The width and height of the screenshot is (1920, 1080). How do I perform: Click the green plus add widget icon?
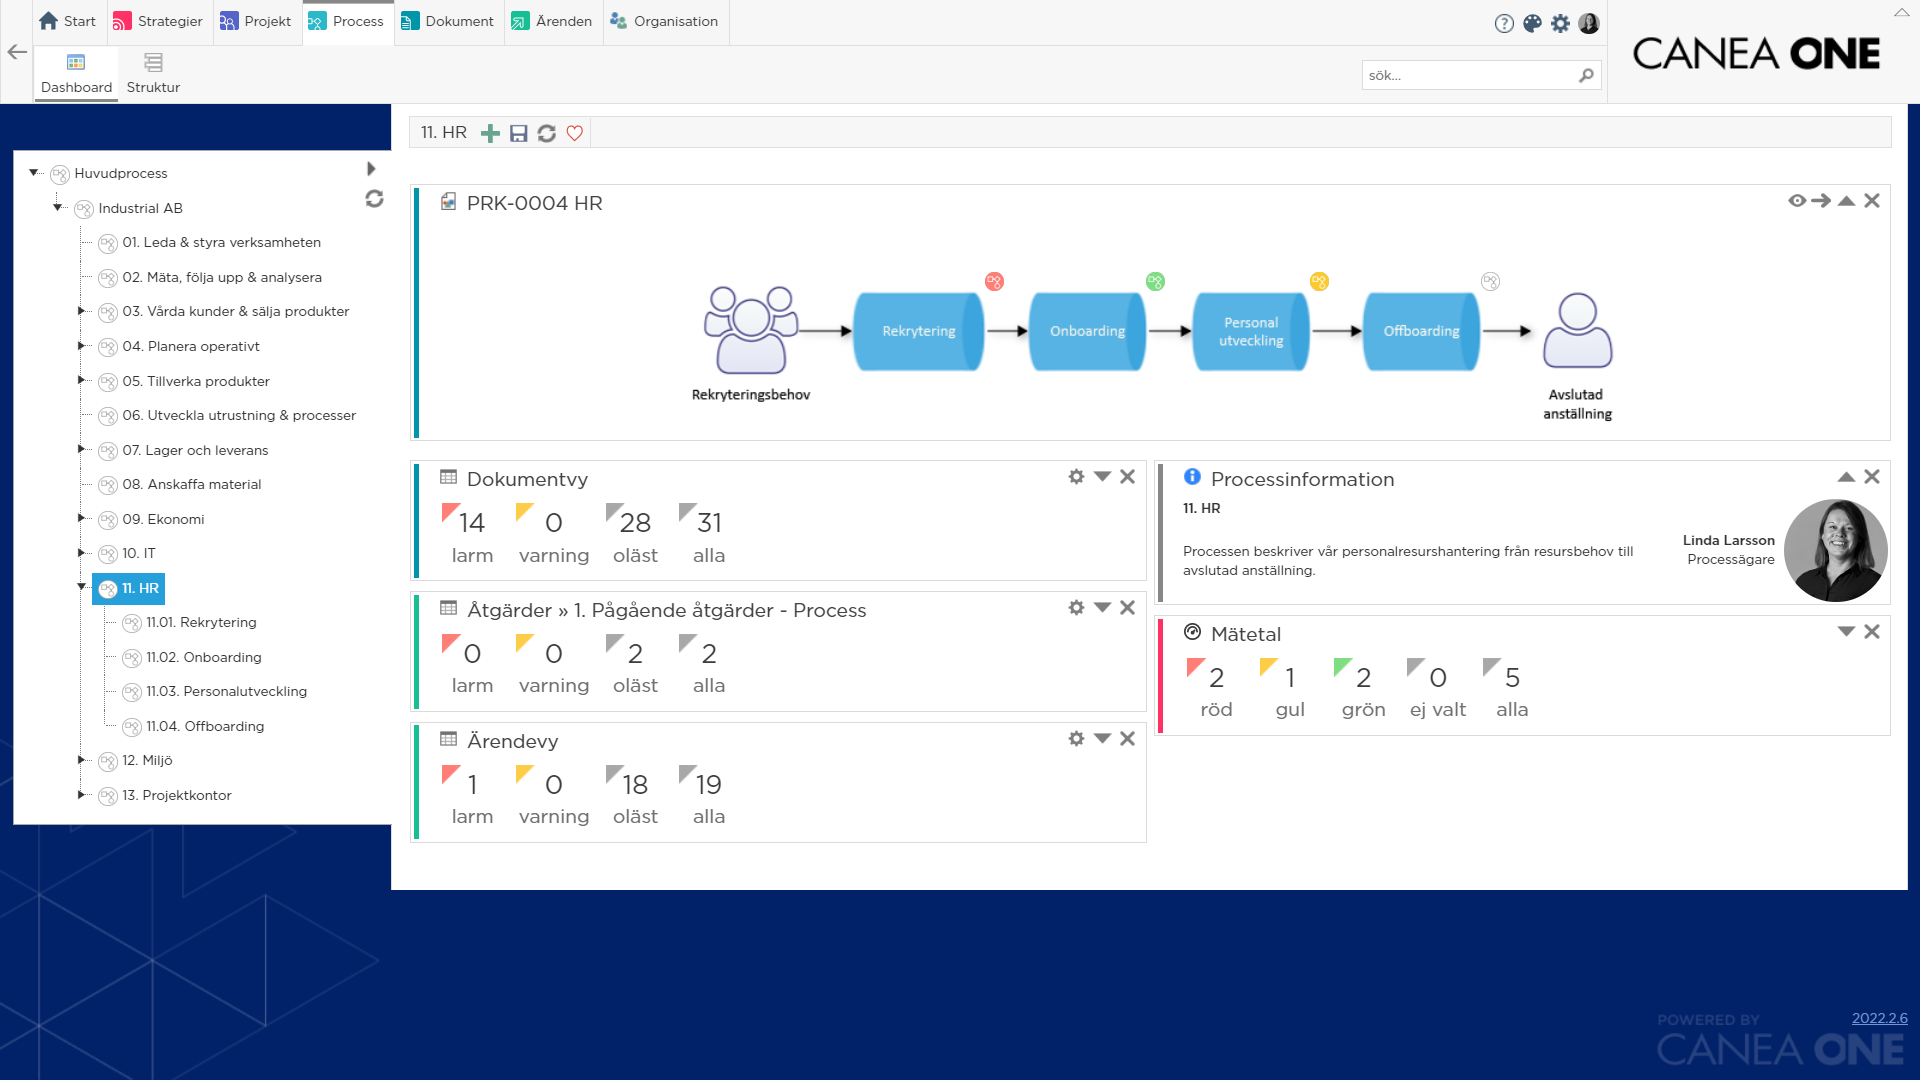tap(490, 133)
